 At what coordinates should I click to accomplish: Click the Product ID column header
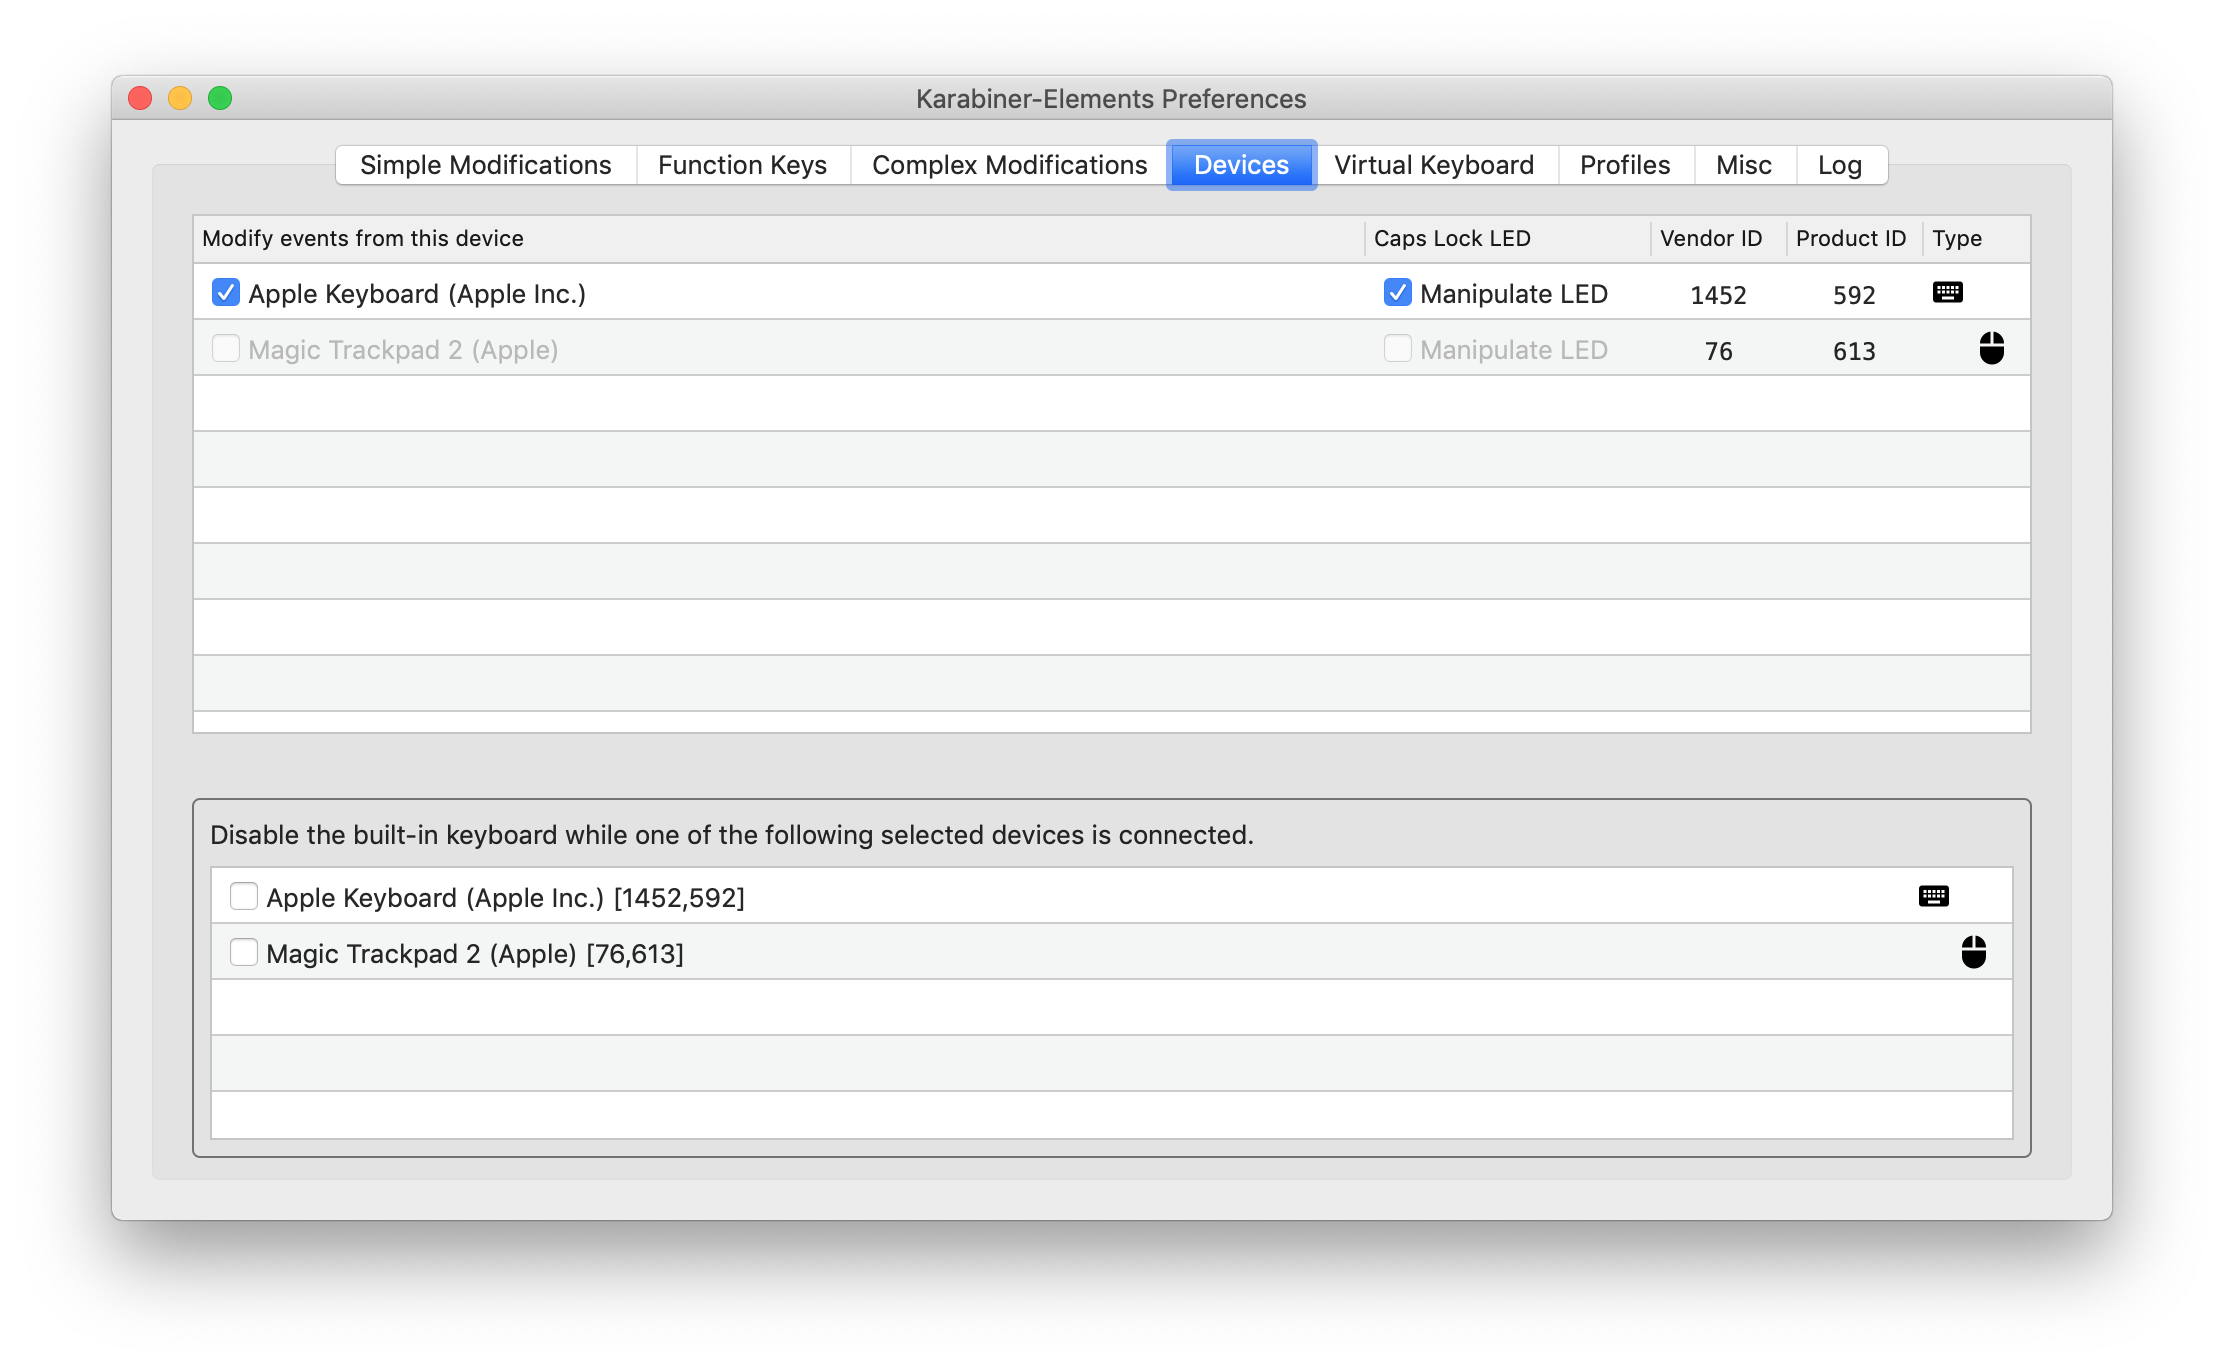[x=1850, y=239]
